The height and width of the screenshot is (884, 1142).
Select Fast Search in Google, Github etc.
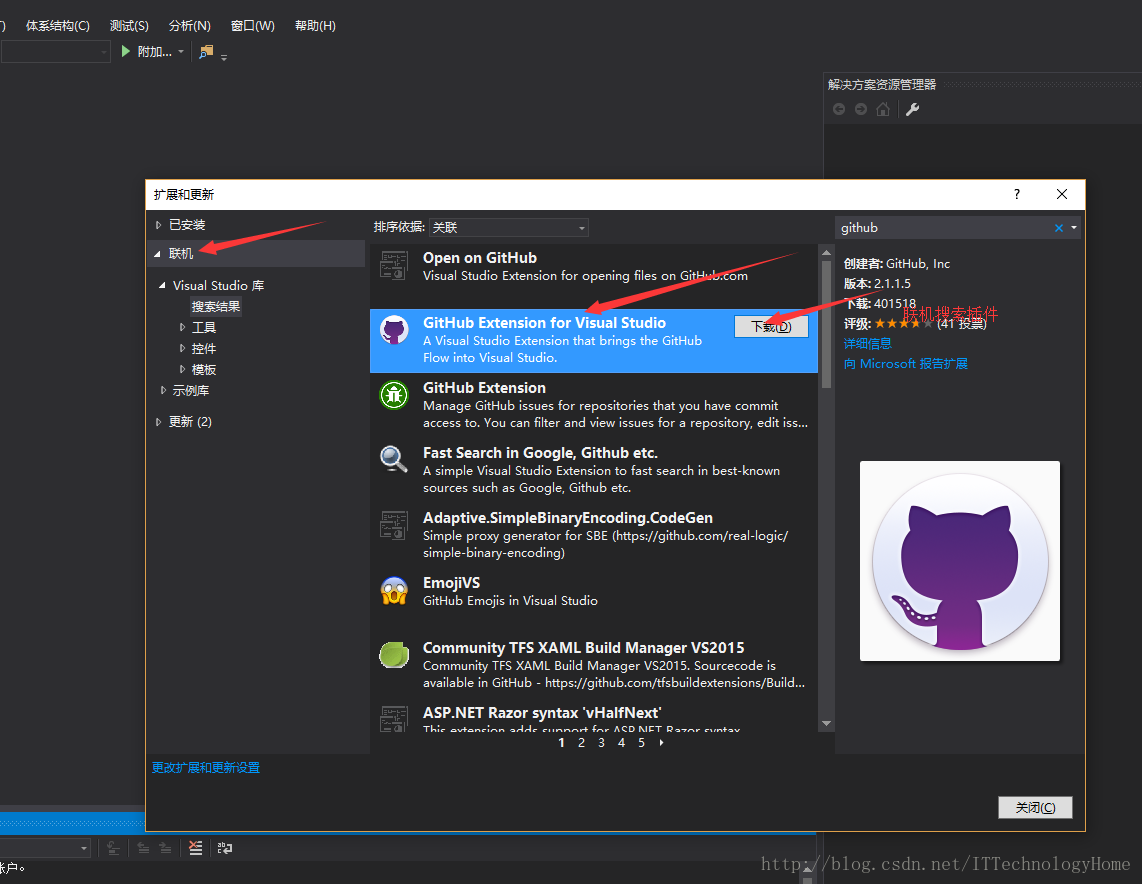pos(594,470)
